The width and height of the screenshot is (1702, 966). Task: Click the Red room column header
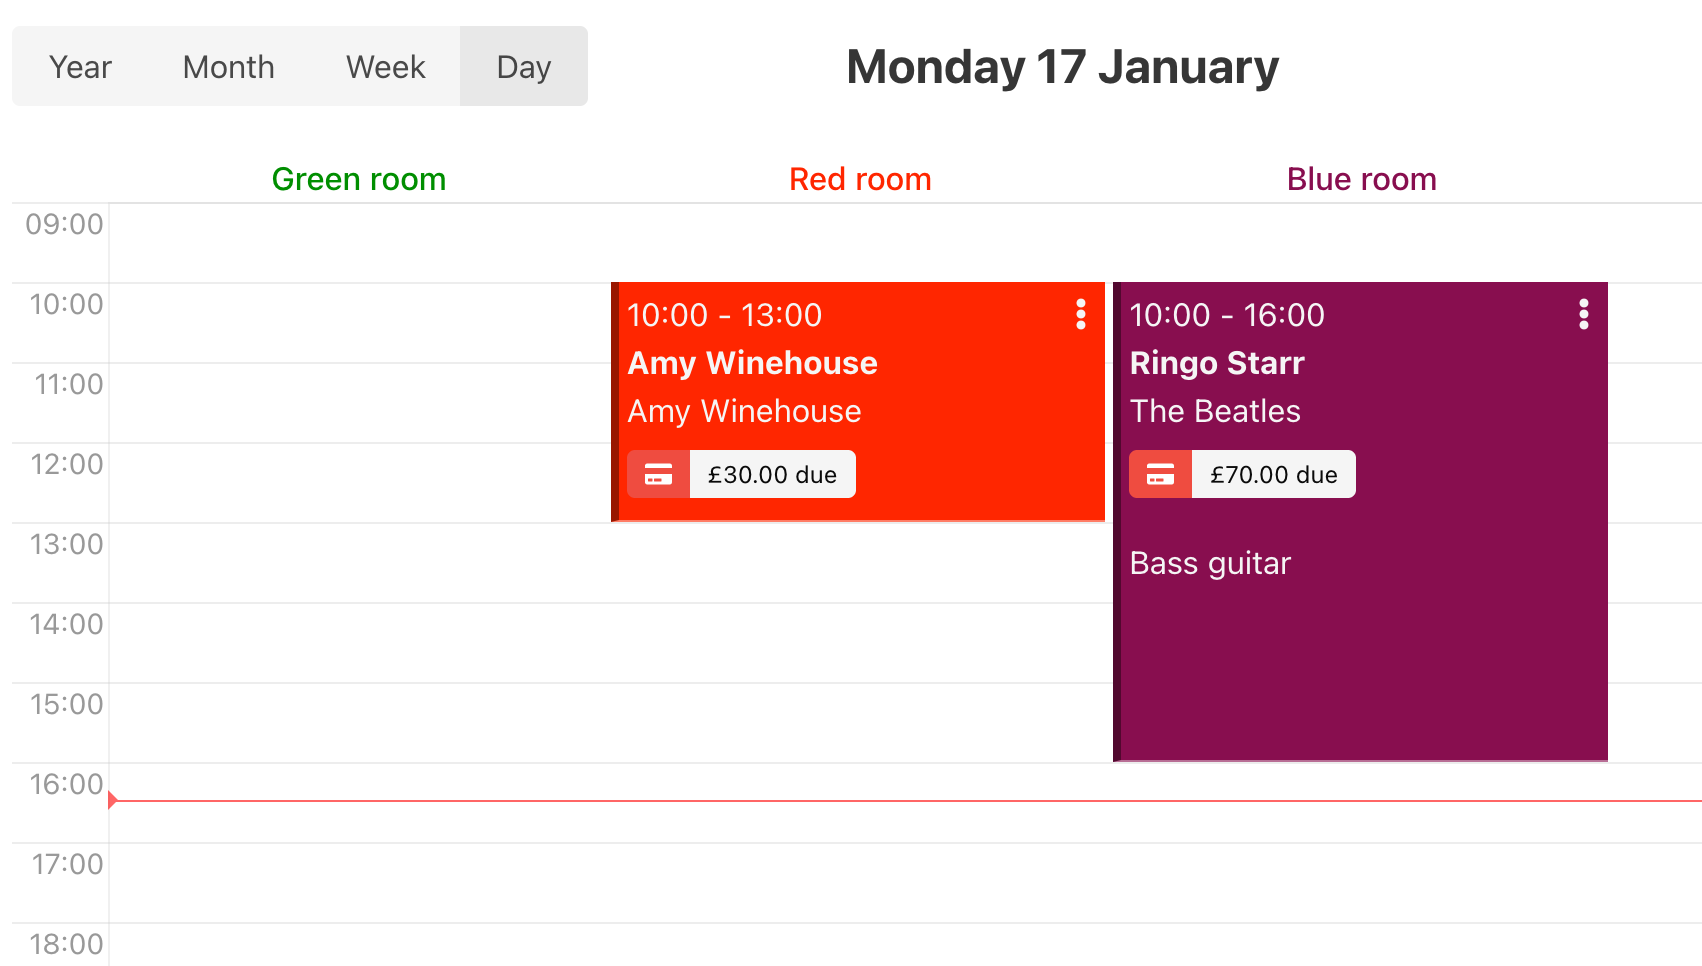pyautogui.click(x=859, y=179)
